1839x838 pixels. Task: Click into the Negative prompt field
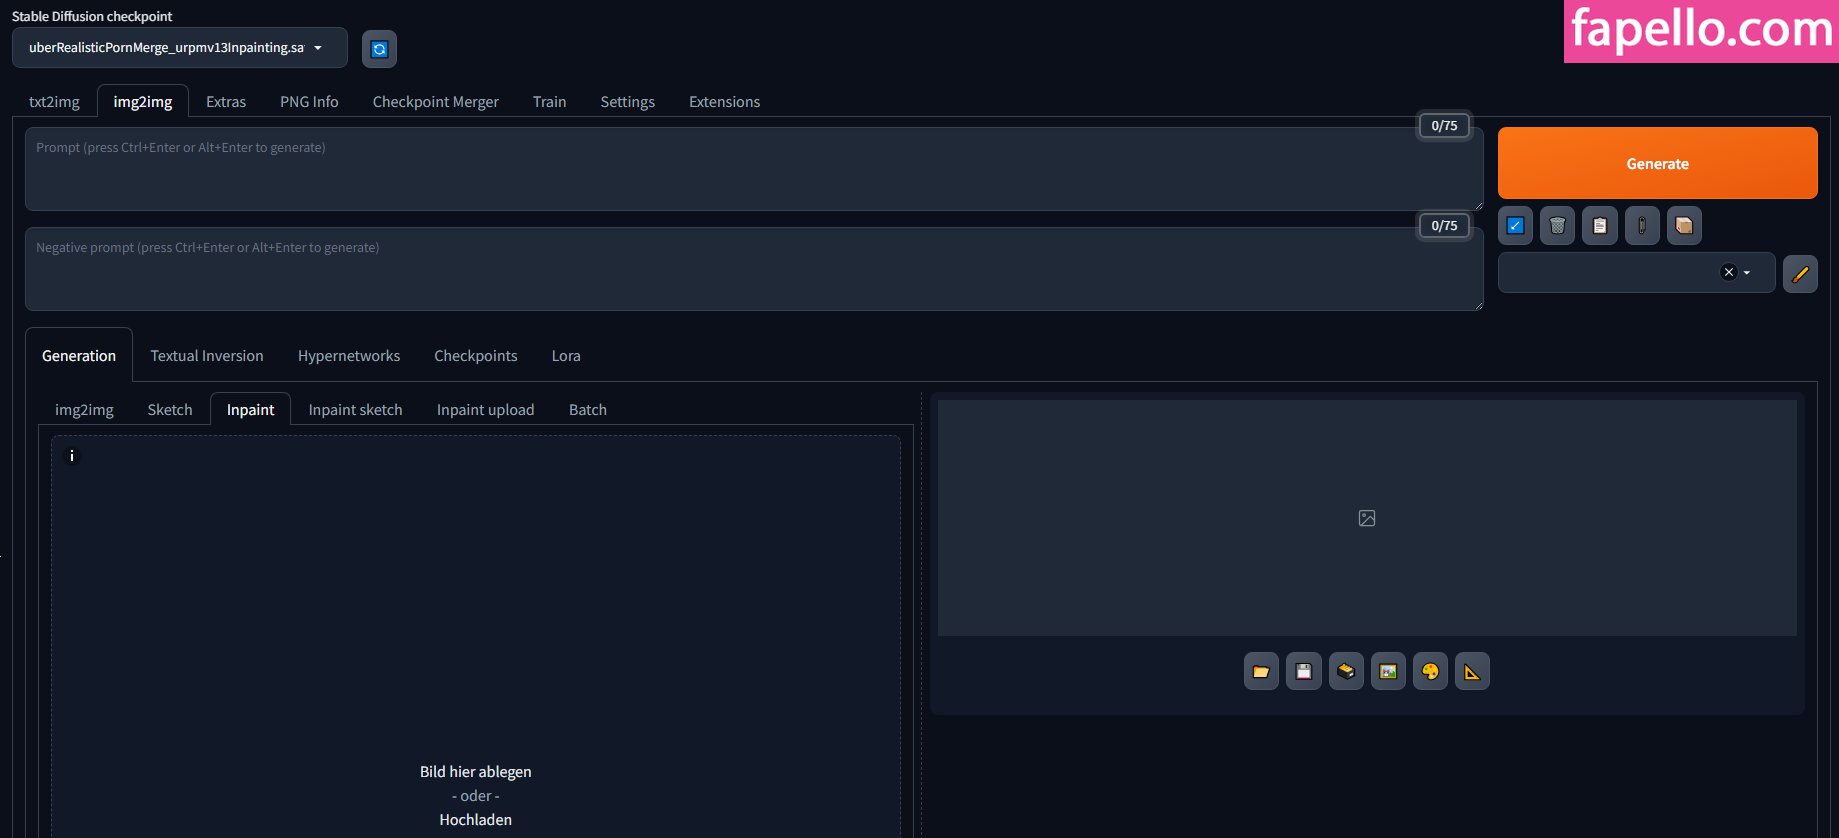pyautogui.click(x=750, y=270)
